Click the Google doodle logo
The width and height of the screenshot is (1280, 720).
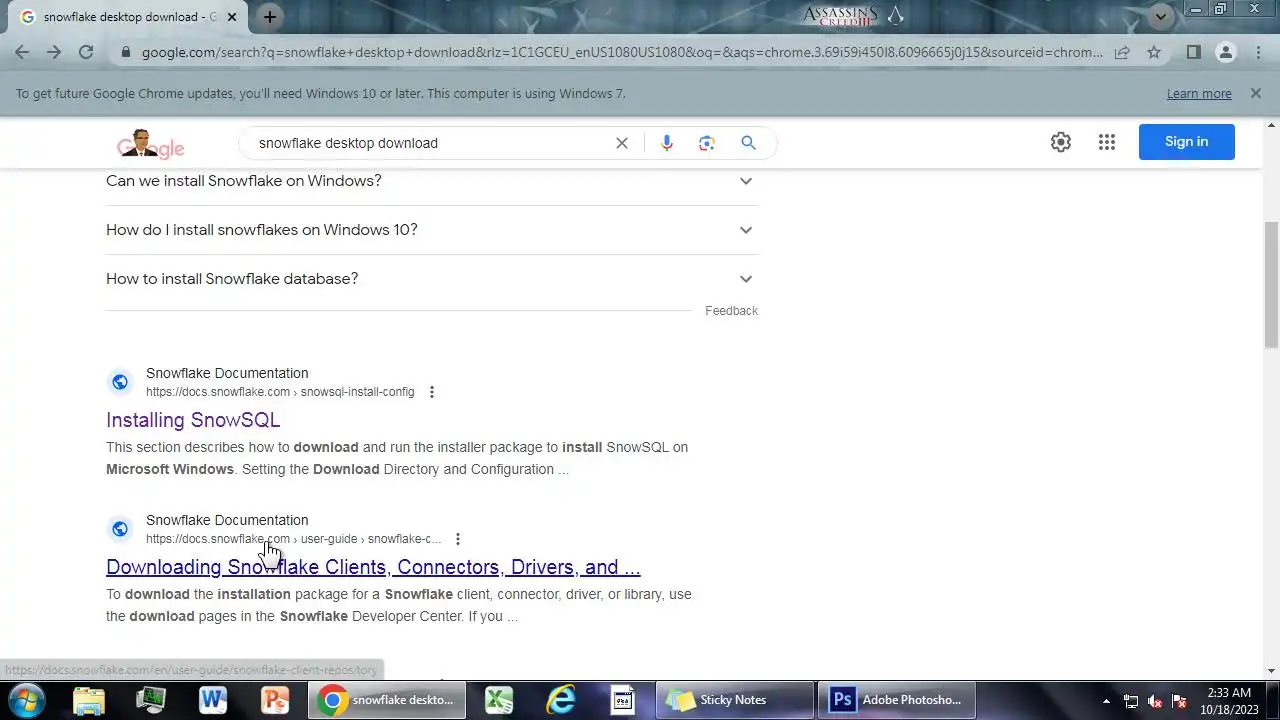(150, 144)
